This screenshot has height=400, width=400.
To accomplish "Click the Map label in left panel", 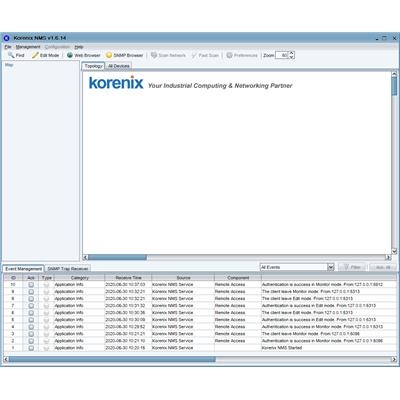I will click(9, 65).
